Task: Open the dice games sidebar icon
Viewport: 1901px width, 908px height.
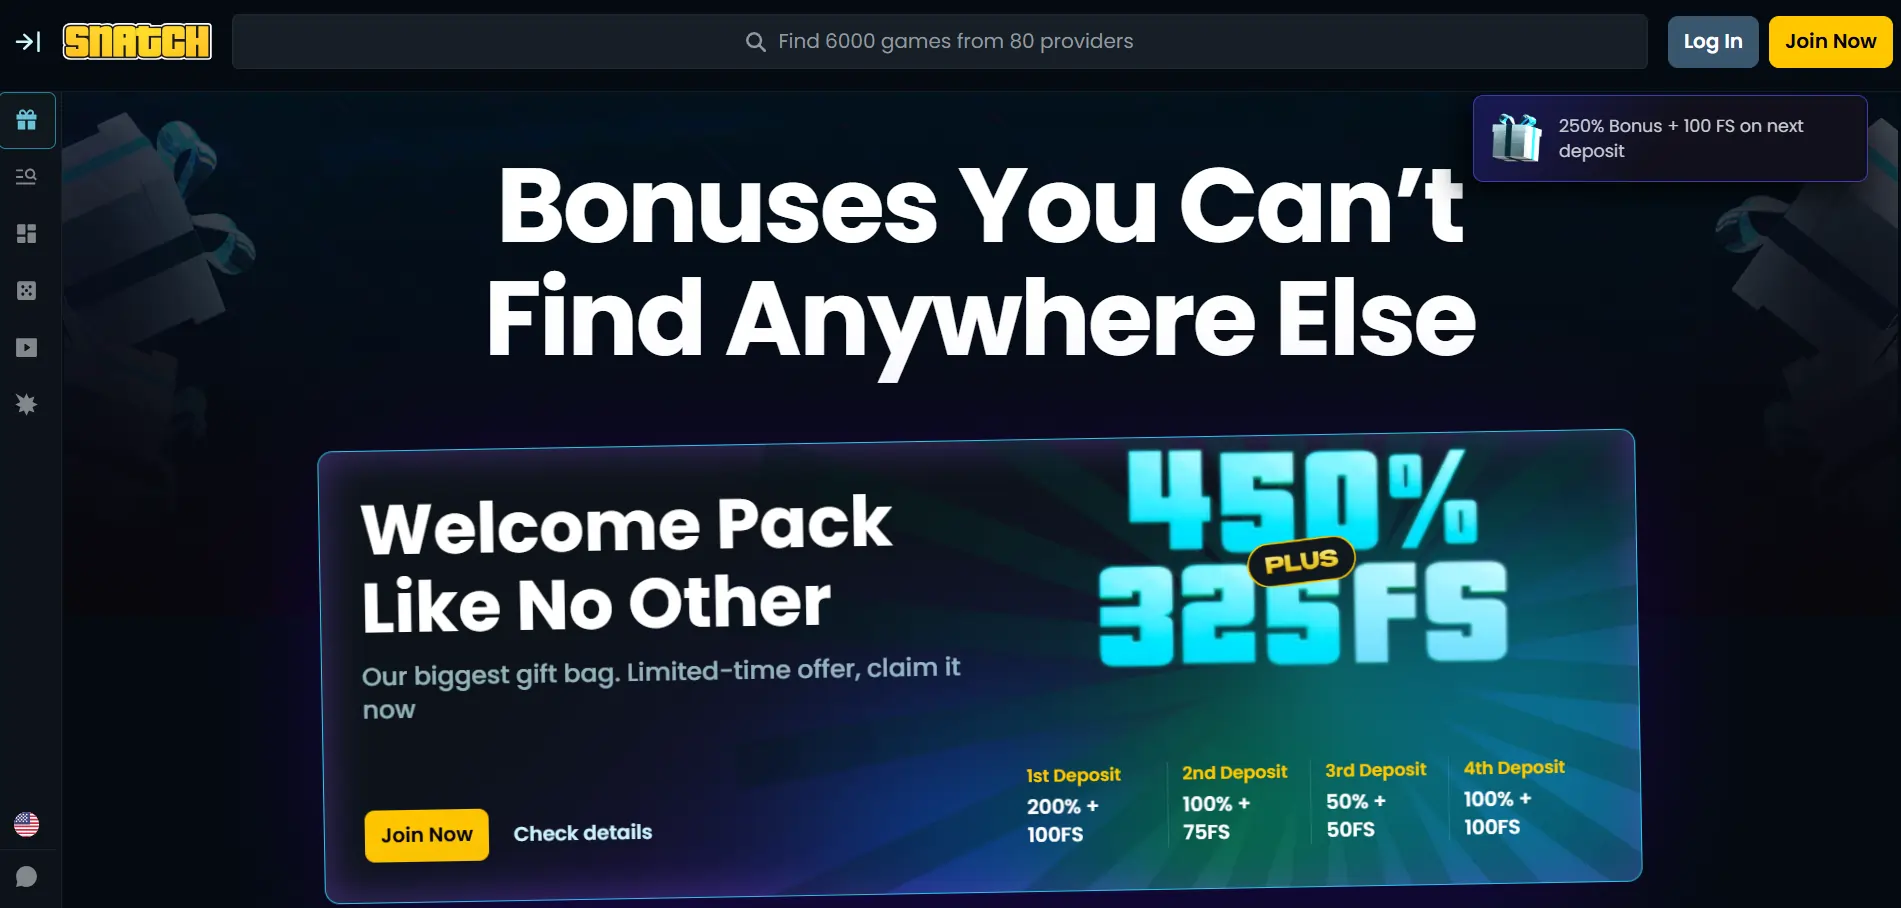Action: [x=27, y=291]
